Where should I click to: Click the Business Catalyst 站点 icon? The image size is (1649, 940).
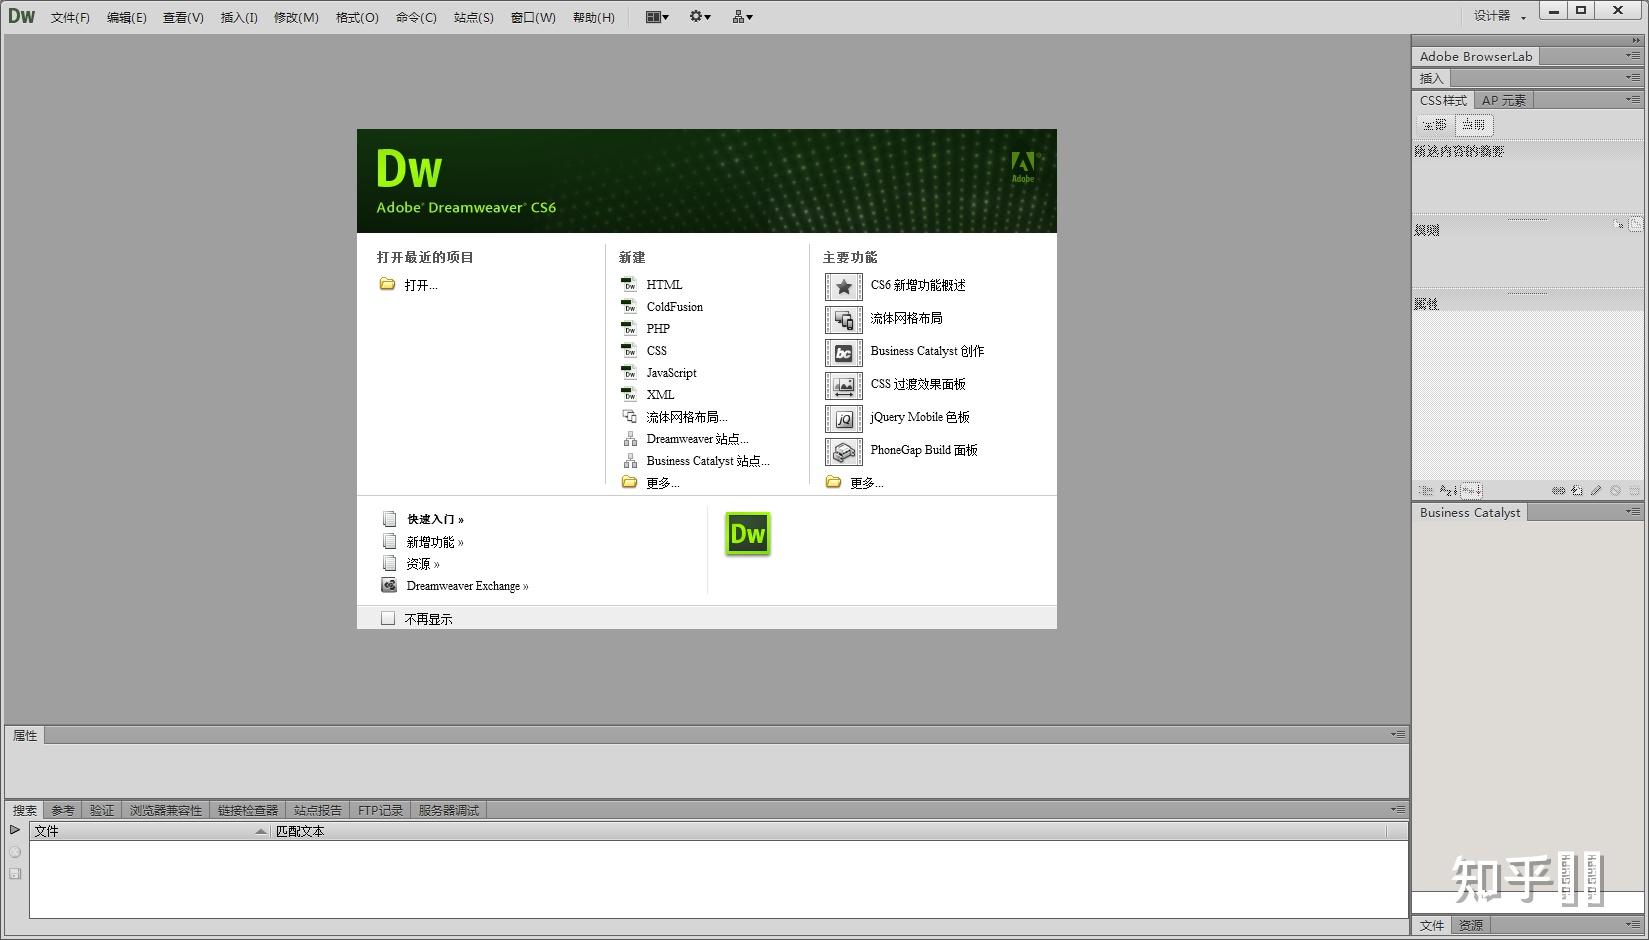(x=630, y=461)
